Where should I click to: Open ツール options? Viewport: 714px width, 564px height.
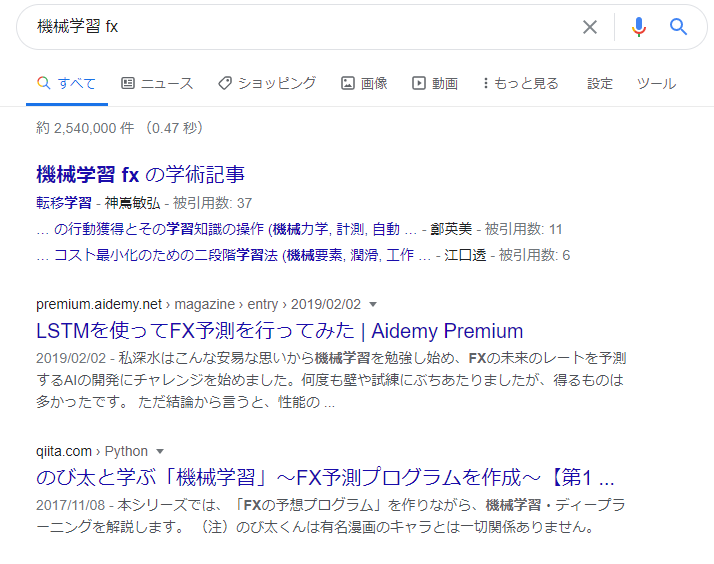click(x=656, y=83)
